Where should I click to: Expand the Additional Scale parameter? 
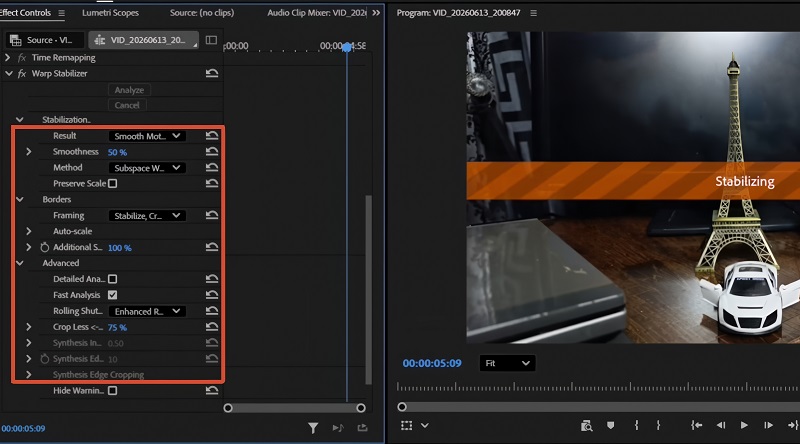(x=29, y=247)
